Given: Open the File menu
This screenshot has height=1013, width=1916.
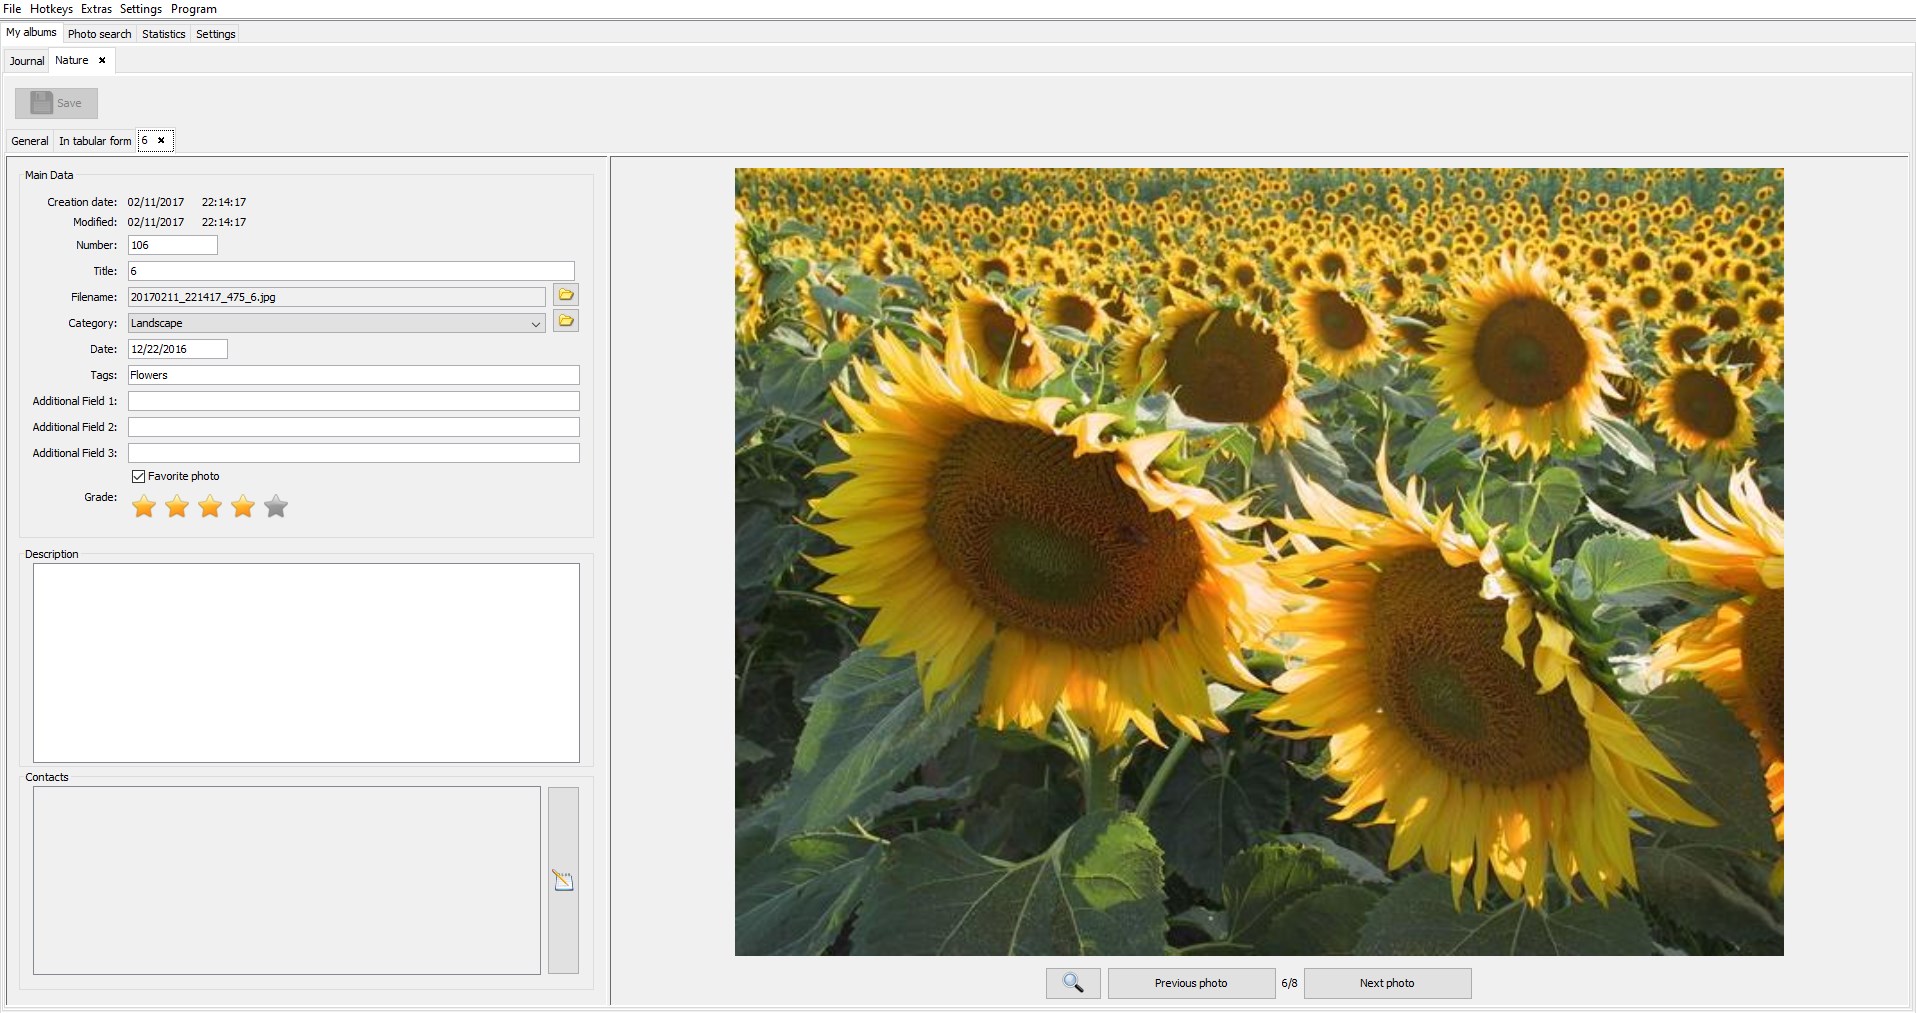Looking at the screenshot, I should point(12,9).
